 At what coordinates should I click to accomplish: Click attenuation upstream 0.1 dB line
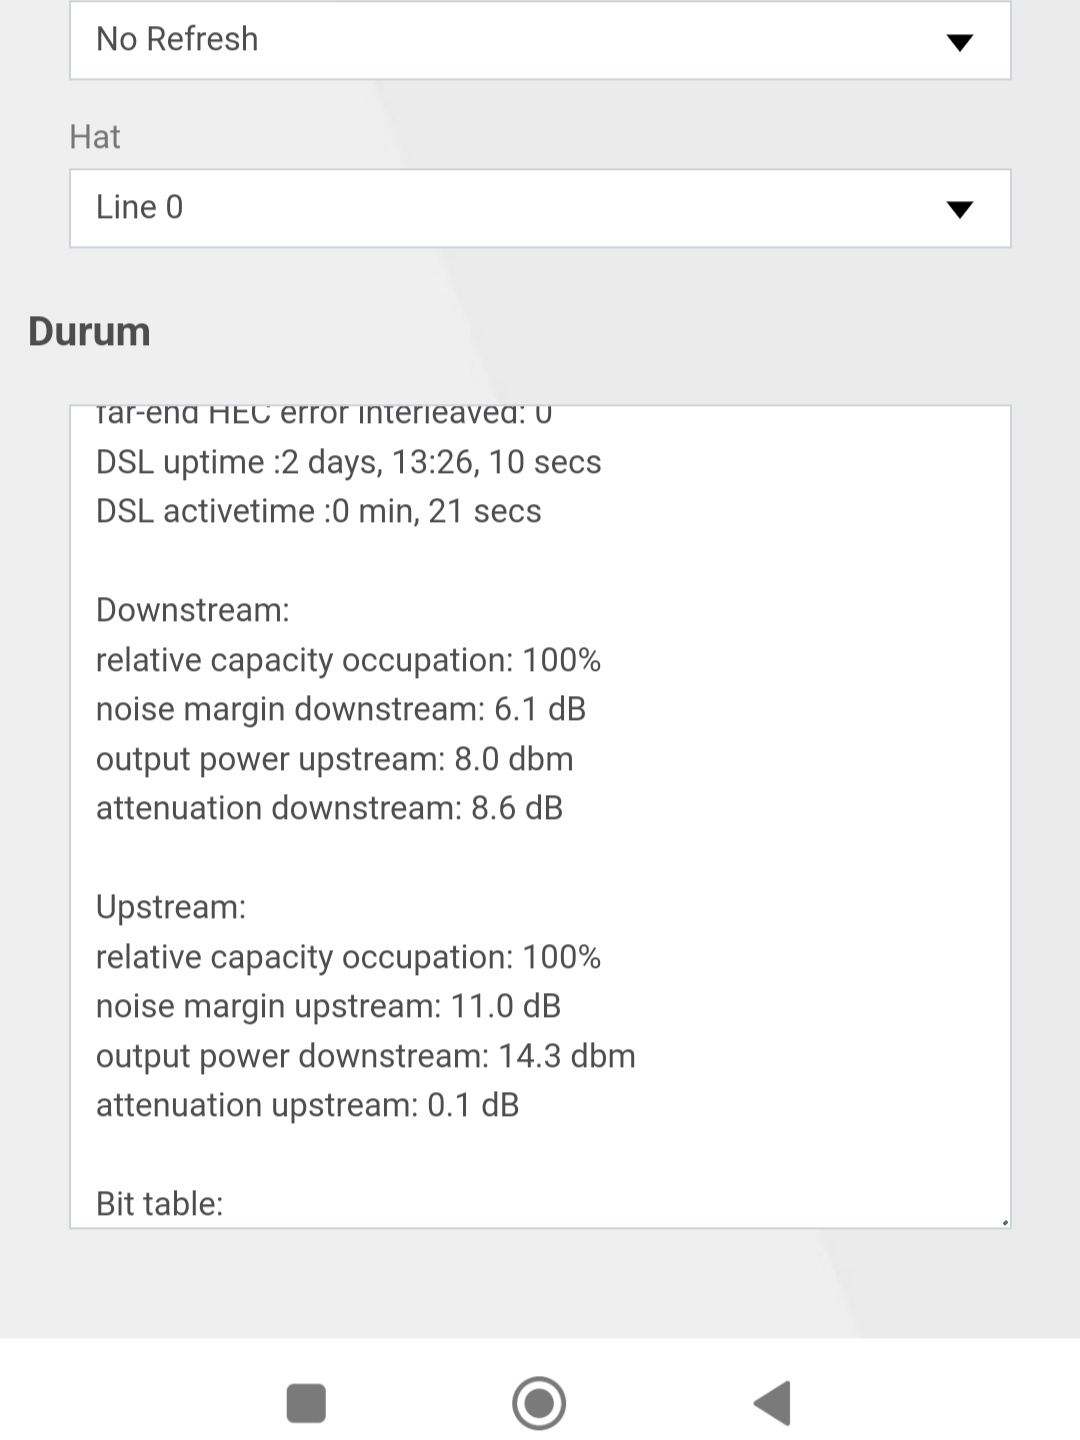pyautogui.click(x=308, y=1105)
